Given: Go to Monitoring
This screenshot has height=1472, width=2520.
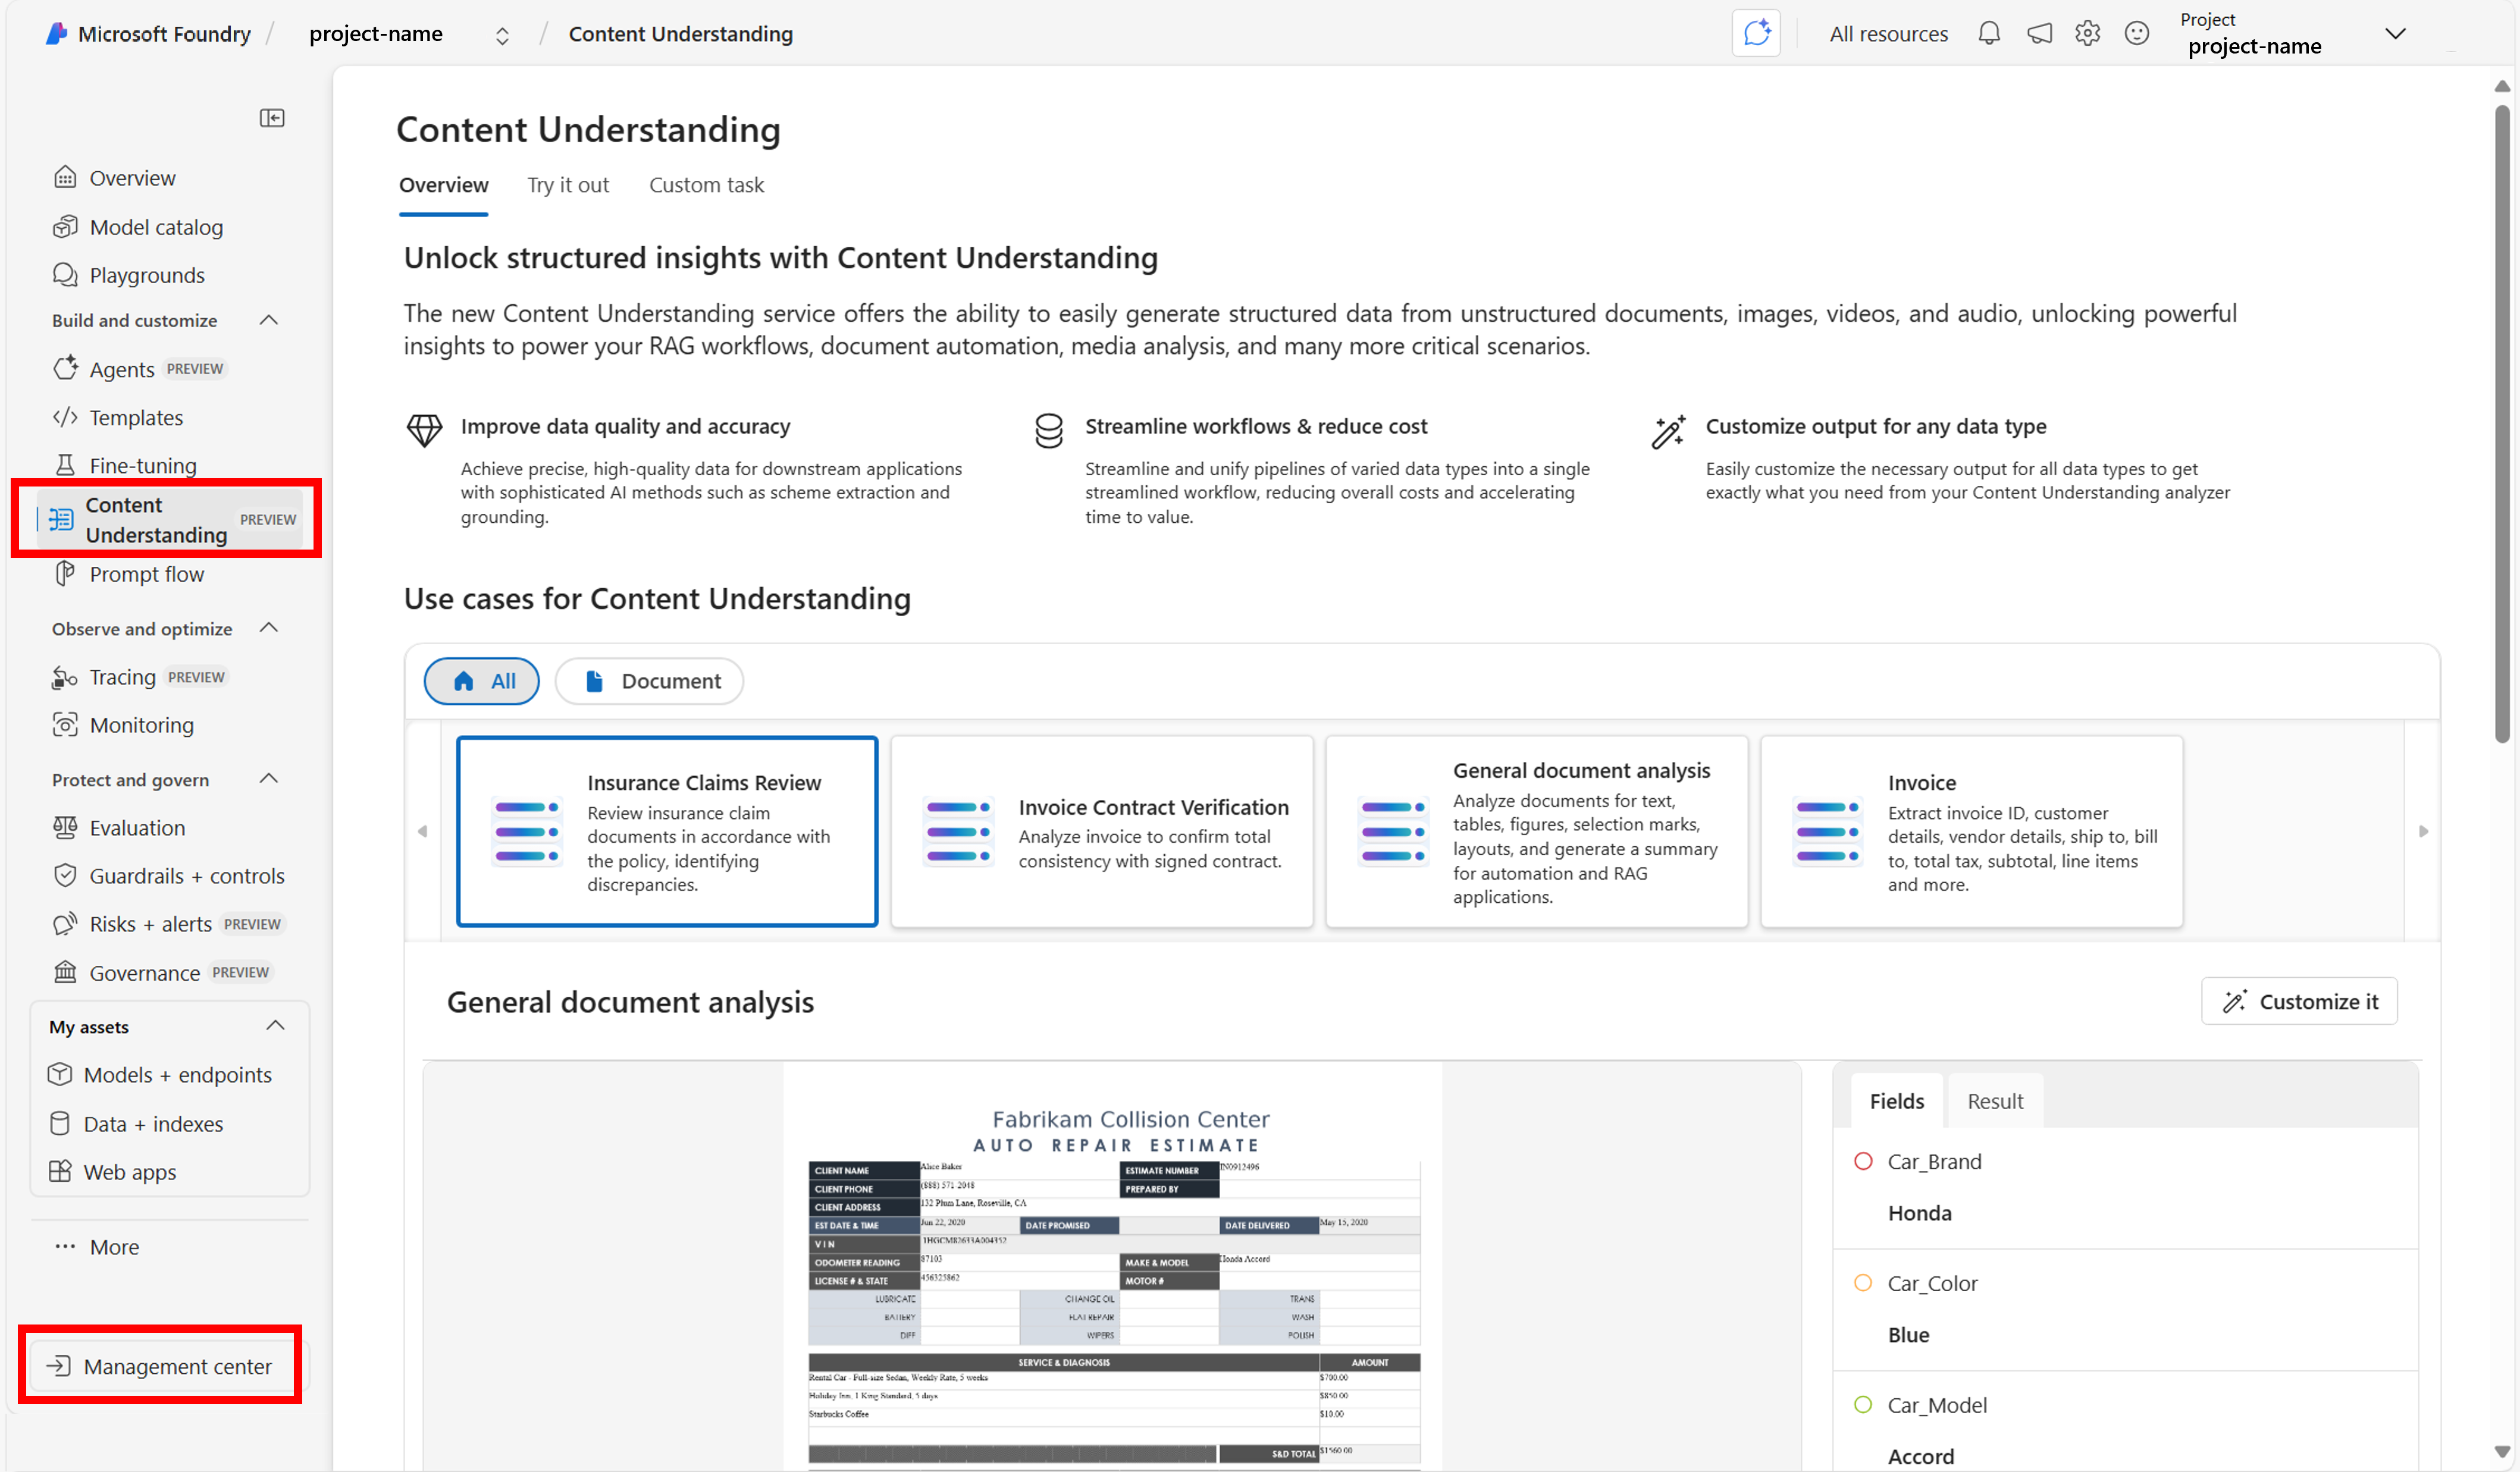Looking at the screenshot, I should 123,725.
